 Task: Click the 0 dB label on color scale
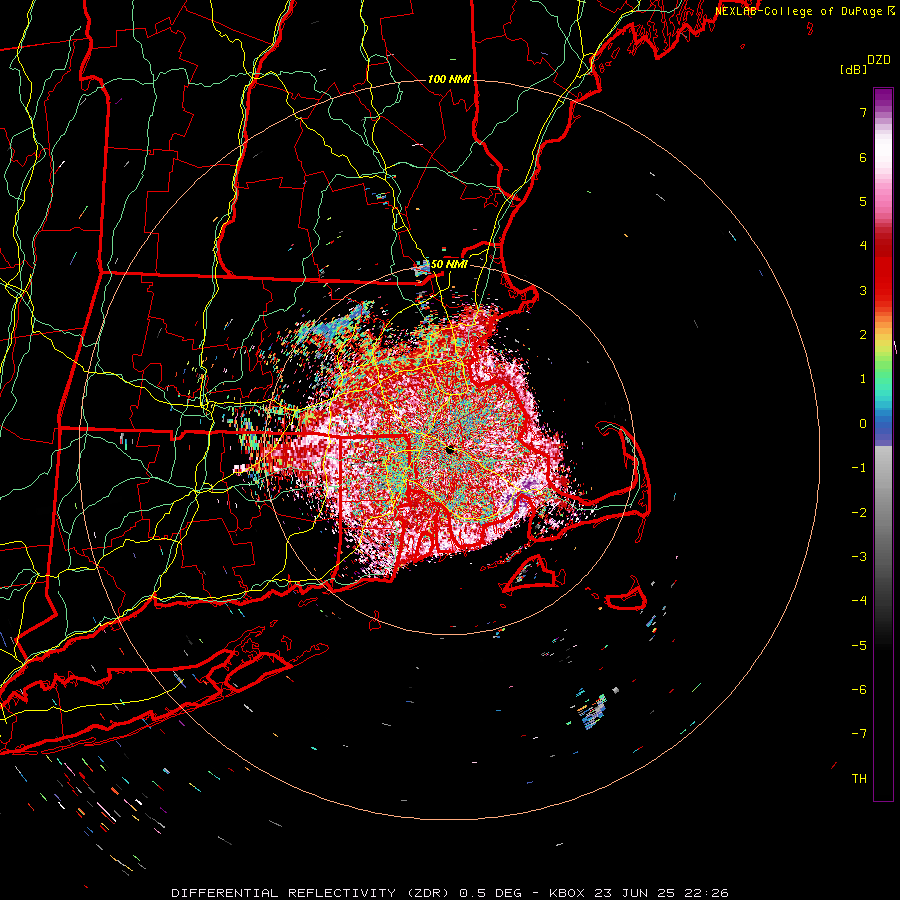(863, 424)
